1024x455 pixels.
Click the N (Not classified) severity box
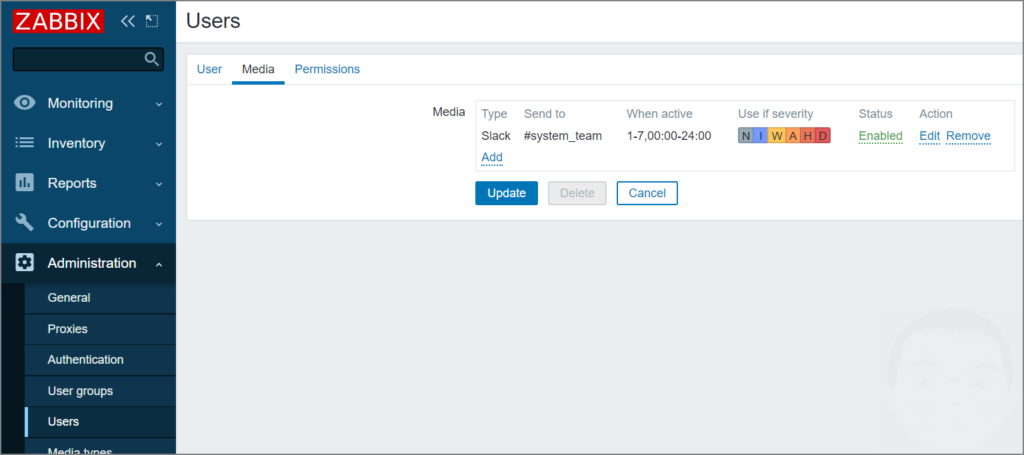pyautogui.click(x=746, y=136)
